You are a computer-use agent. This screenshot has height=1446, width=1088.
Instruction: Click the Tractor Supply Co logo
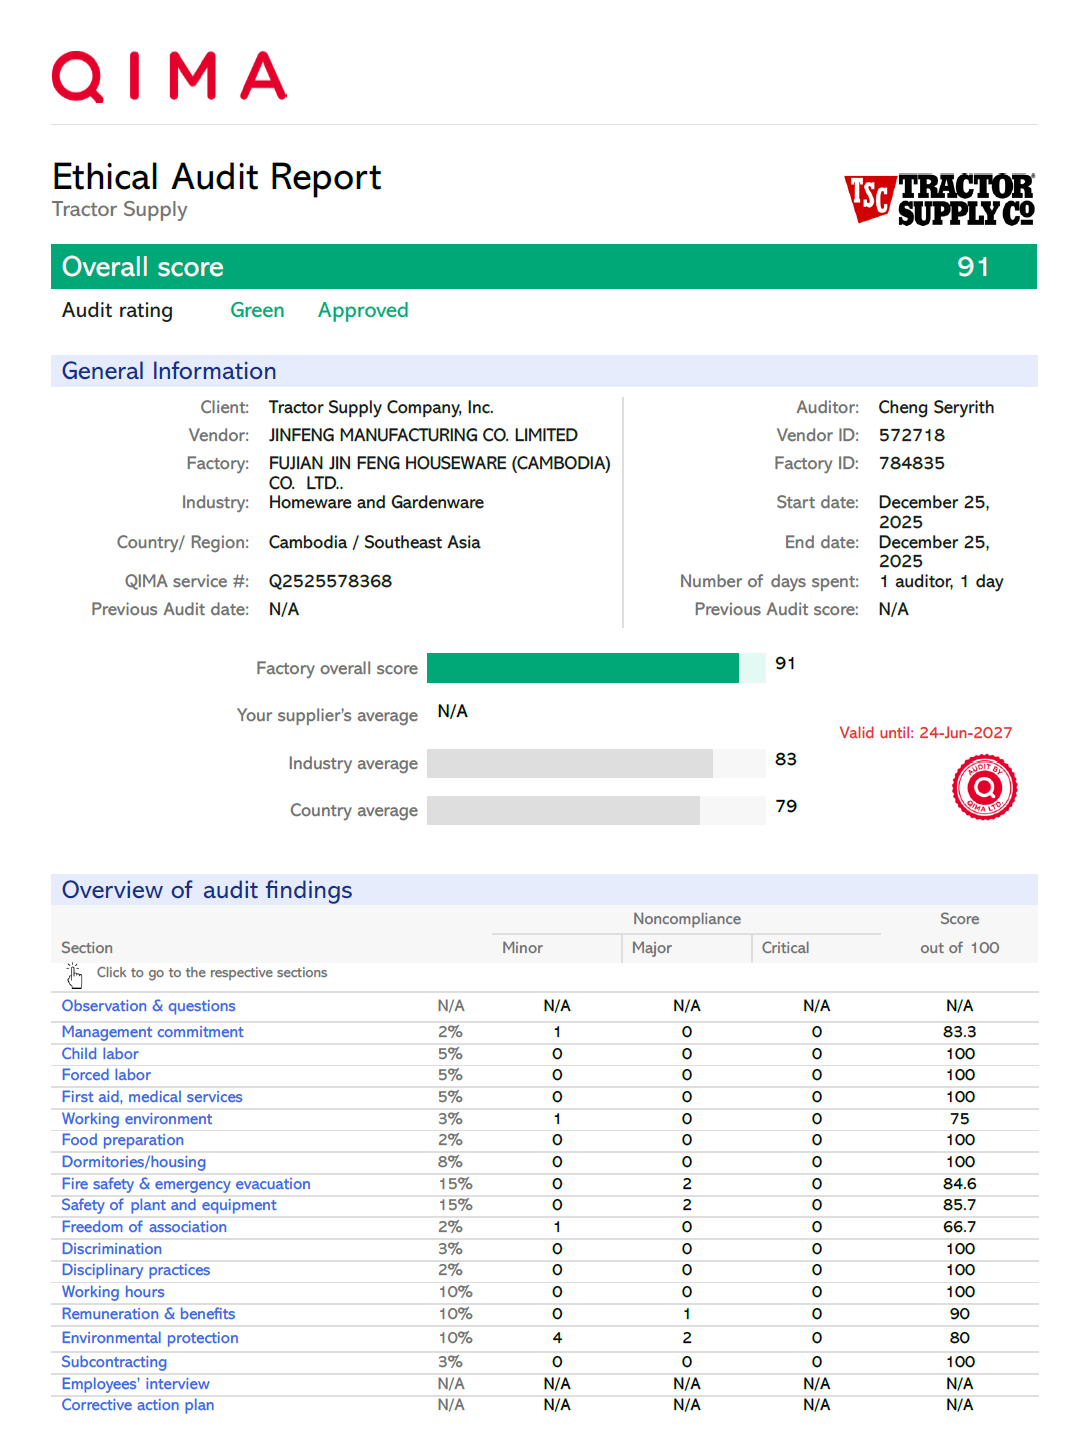[940, 199]
